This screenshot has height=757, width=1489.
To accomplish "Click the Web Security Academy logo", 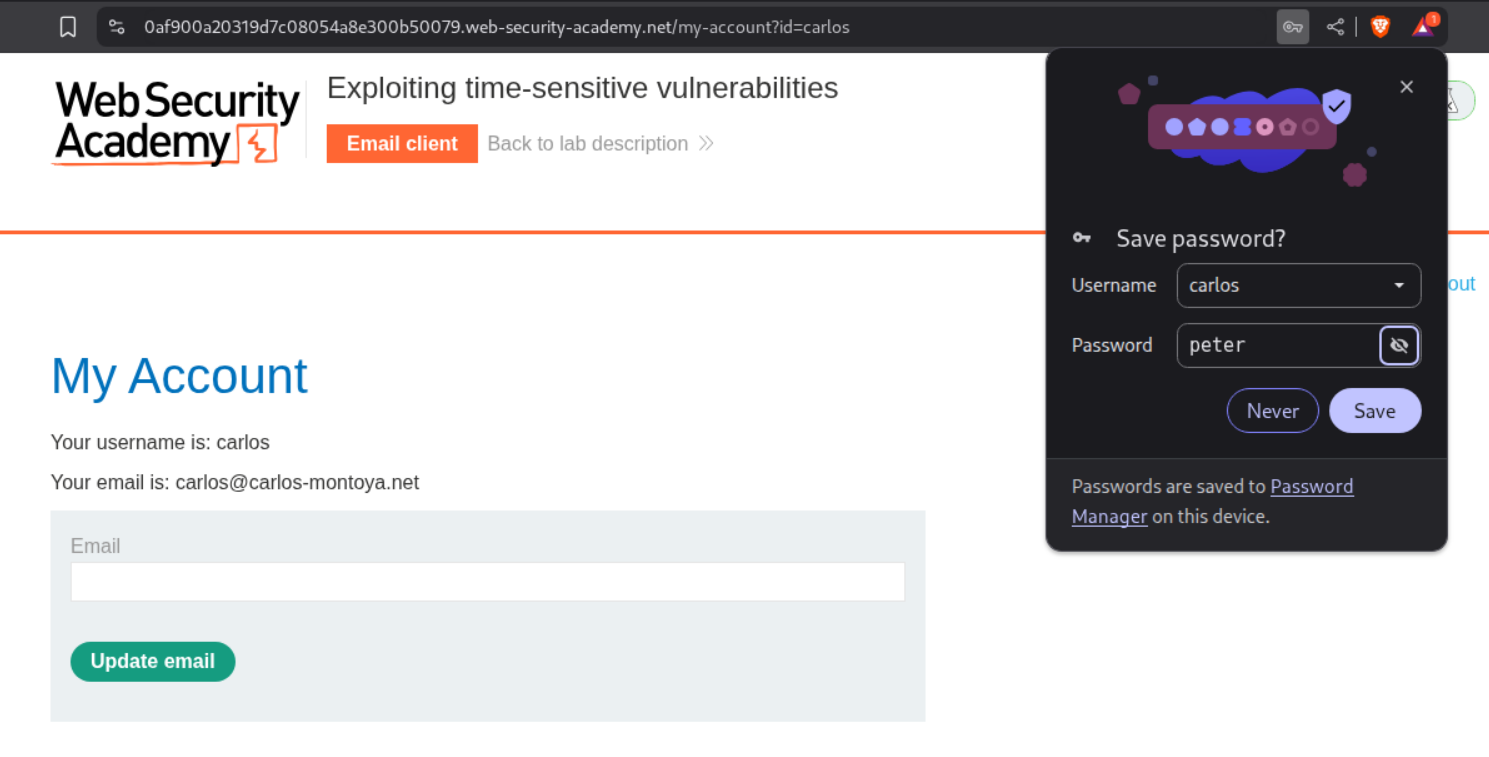I will pos(176,123).
